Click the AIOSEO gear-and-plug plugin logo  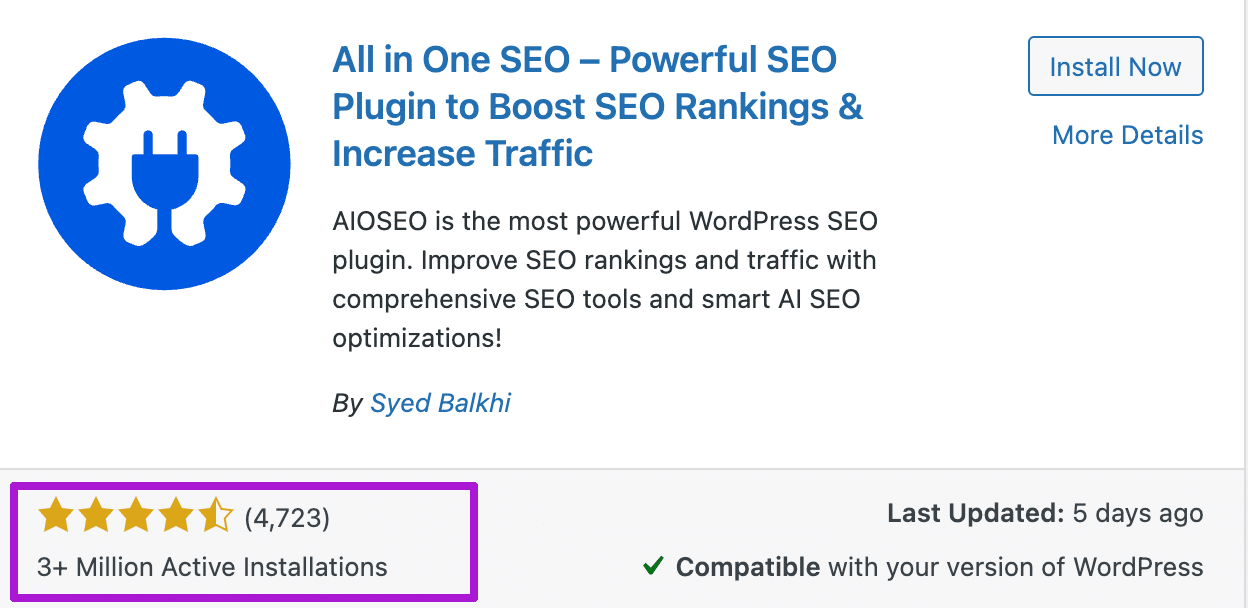pyautogui.click(x=163, y=163)
